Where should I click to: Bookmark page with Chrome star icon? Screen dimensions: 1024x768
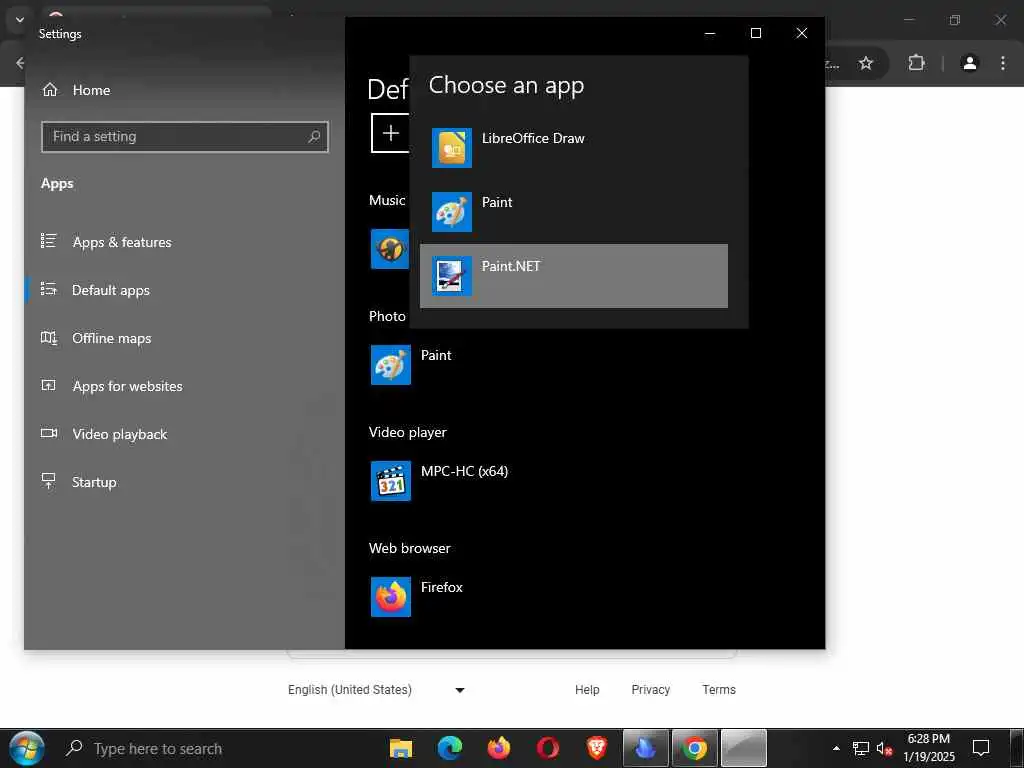click(x=866, y=63)
